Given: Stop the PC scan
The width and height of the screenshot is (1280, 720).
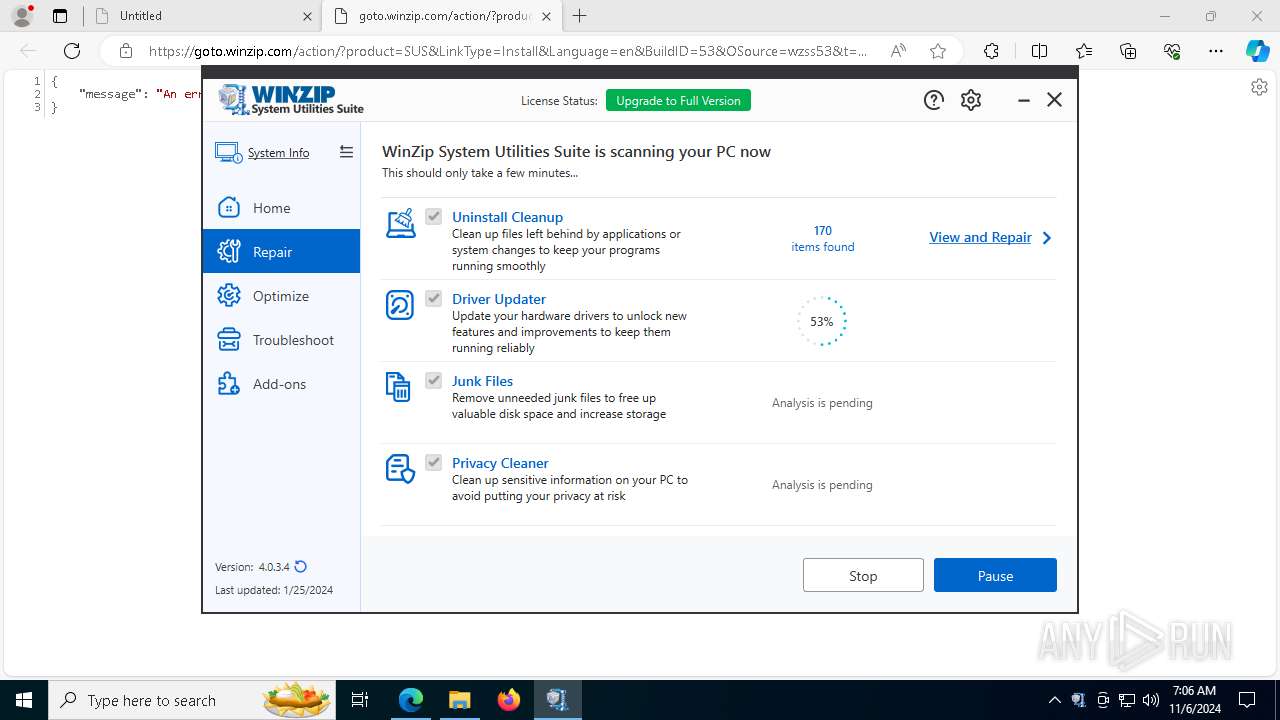Looking at the screenshot, I should click(863, 575).
